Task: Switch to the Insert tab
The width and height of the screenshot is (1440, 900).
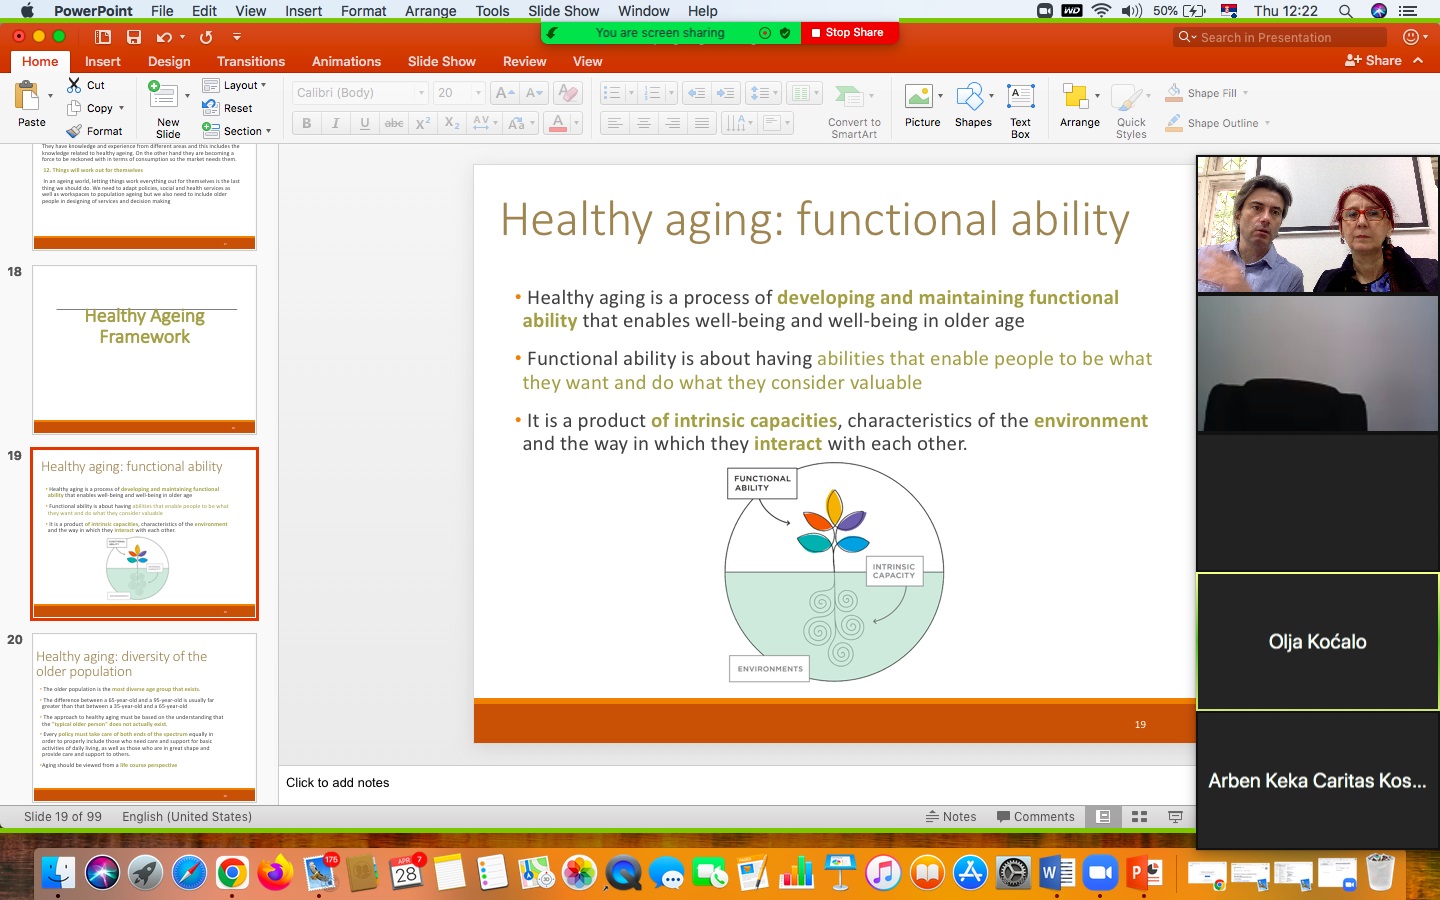Action: point(102,61)
